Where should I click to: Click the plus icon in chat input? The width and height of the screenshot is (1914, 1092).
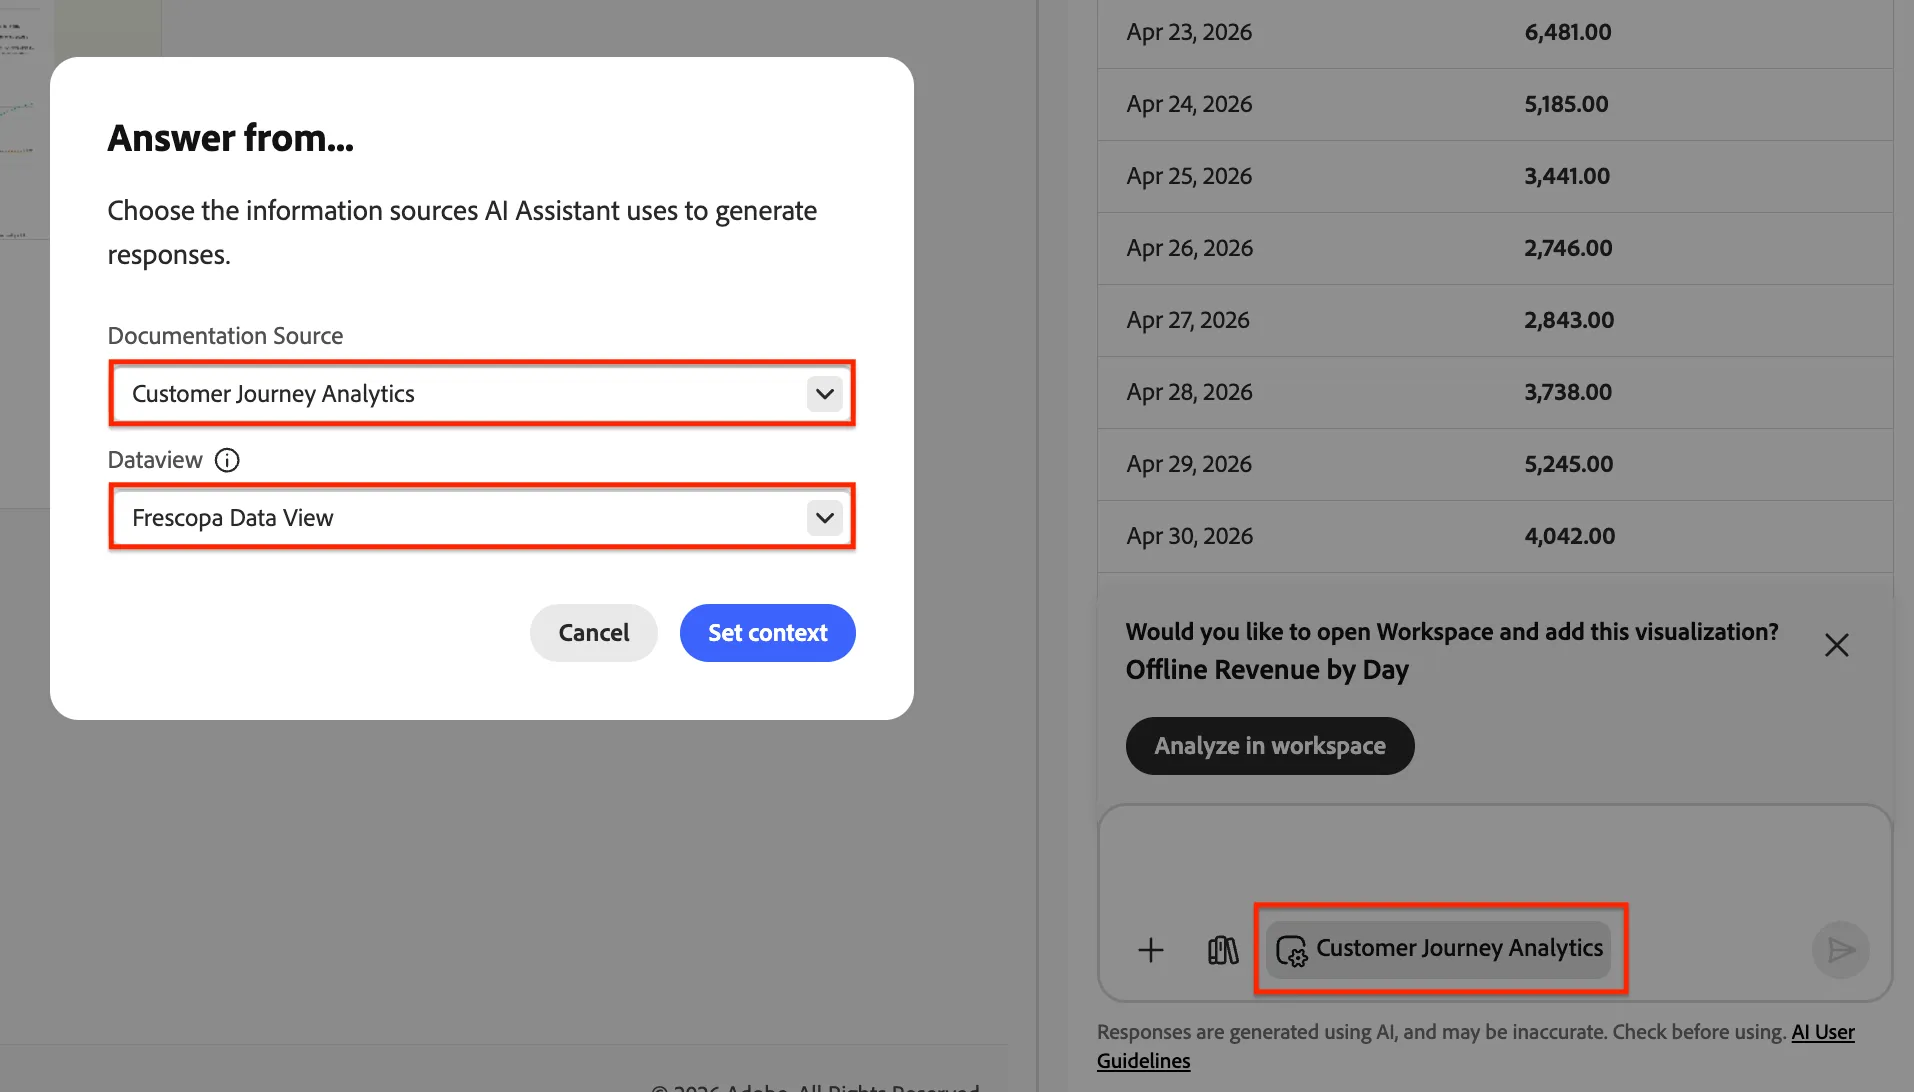[x=1151, y=950]
